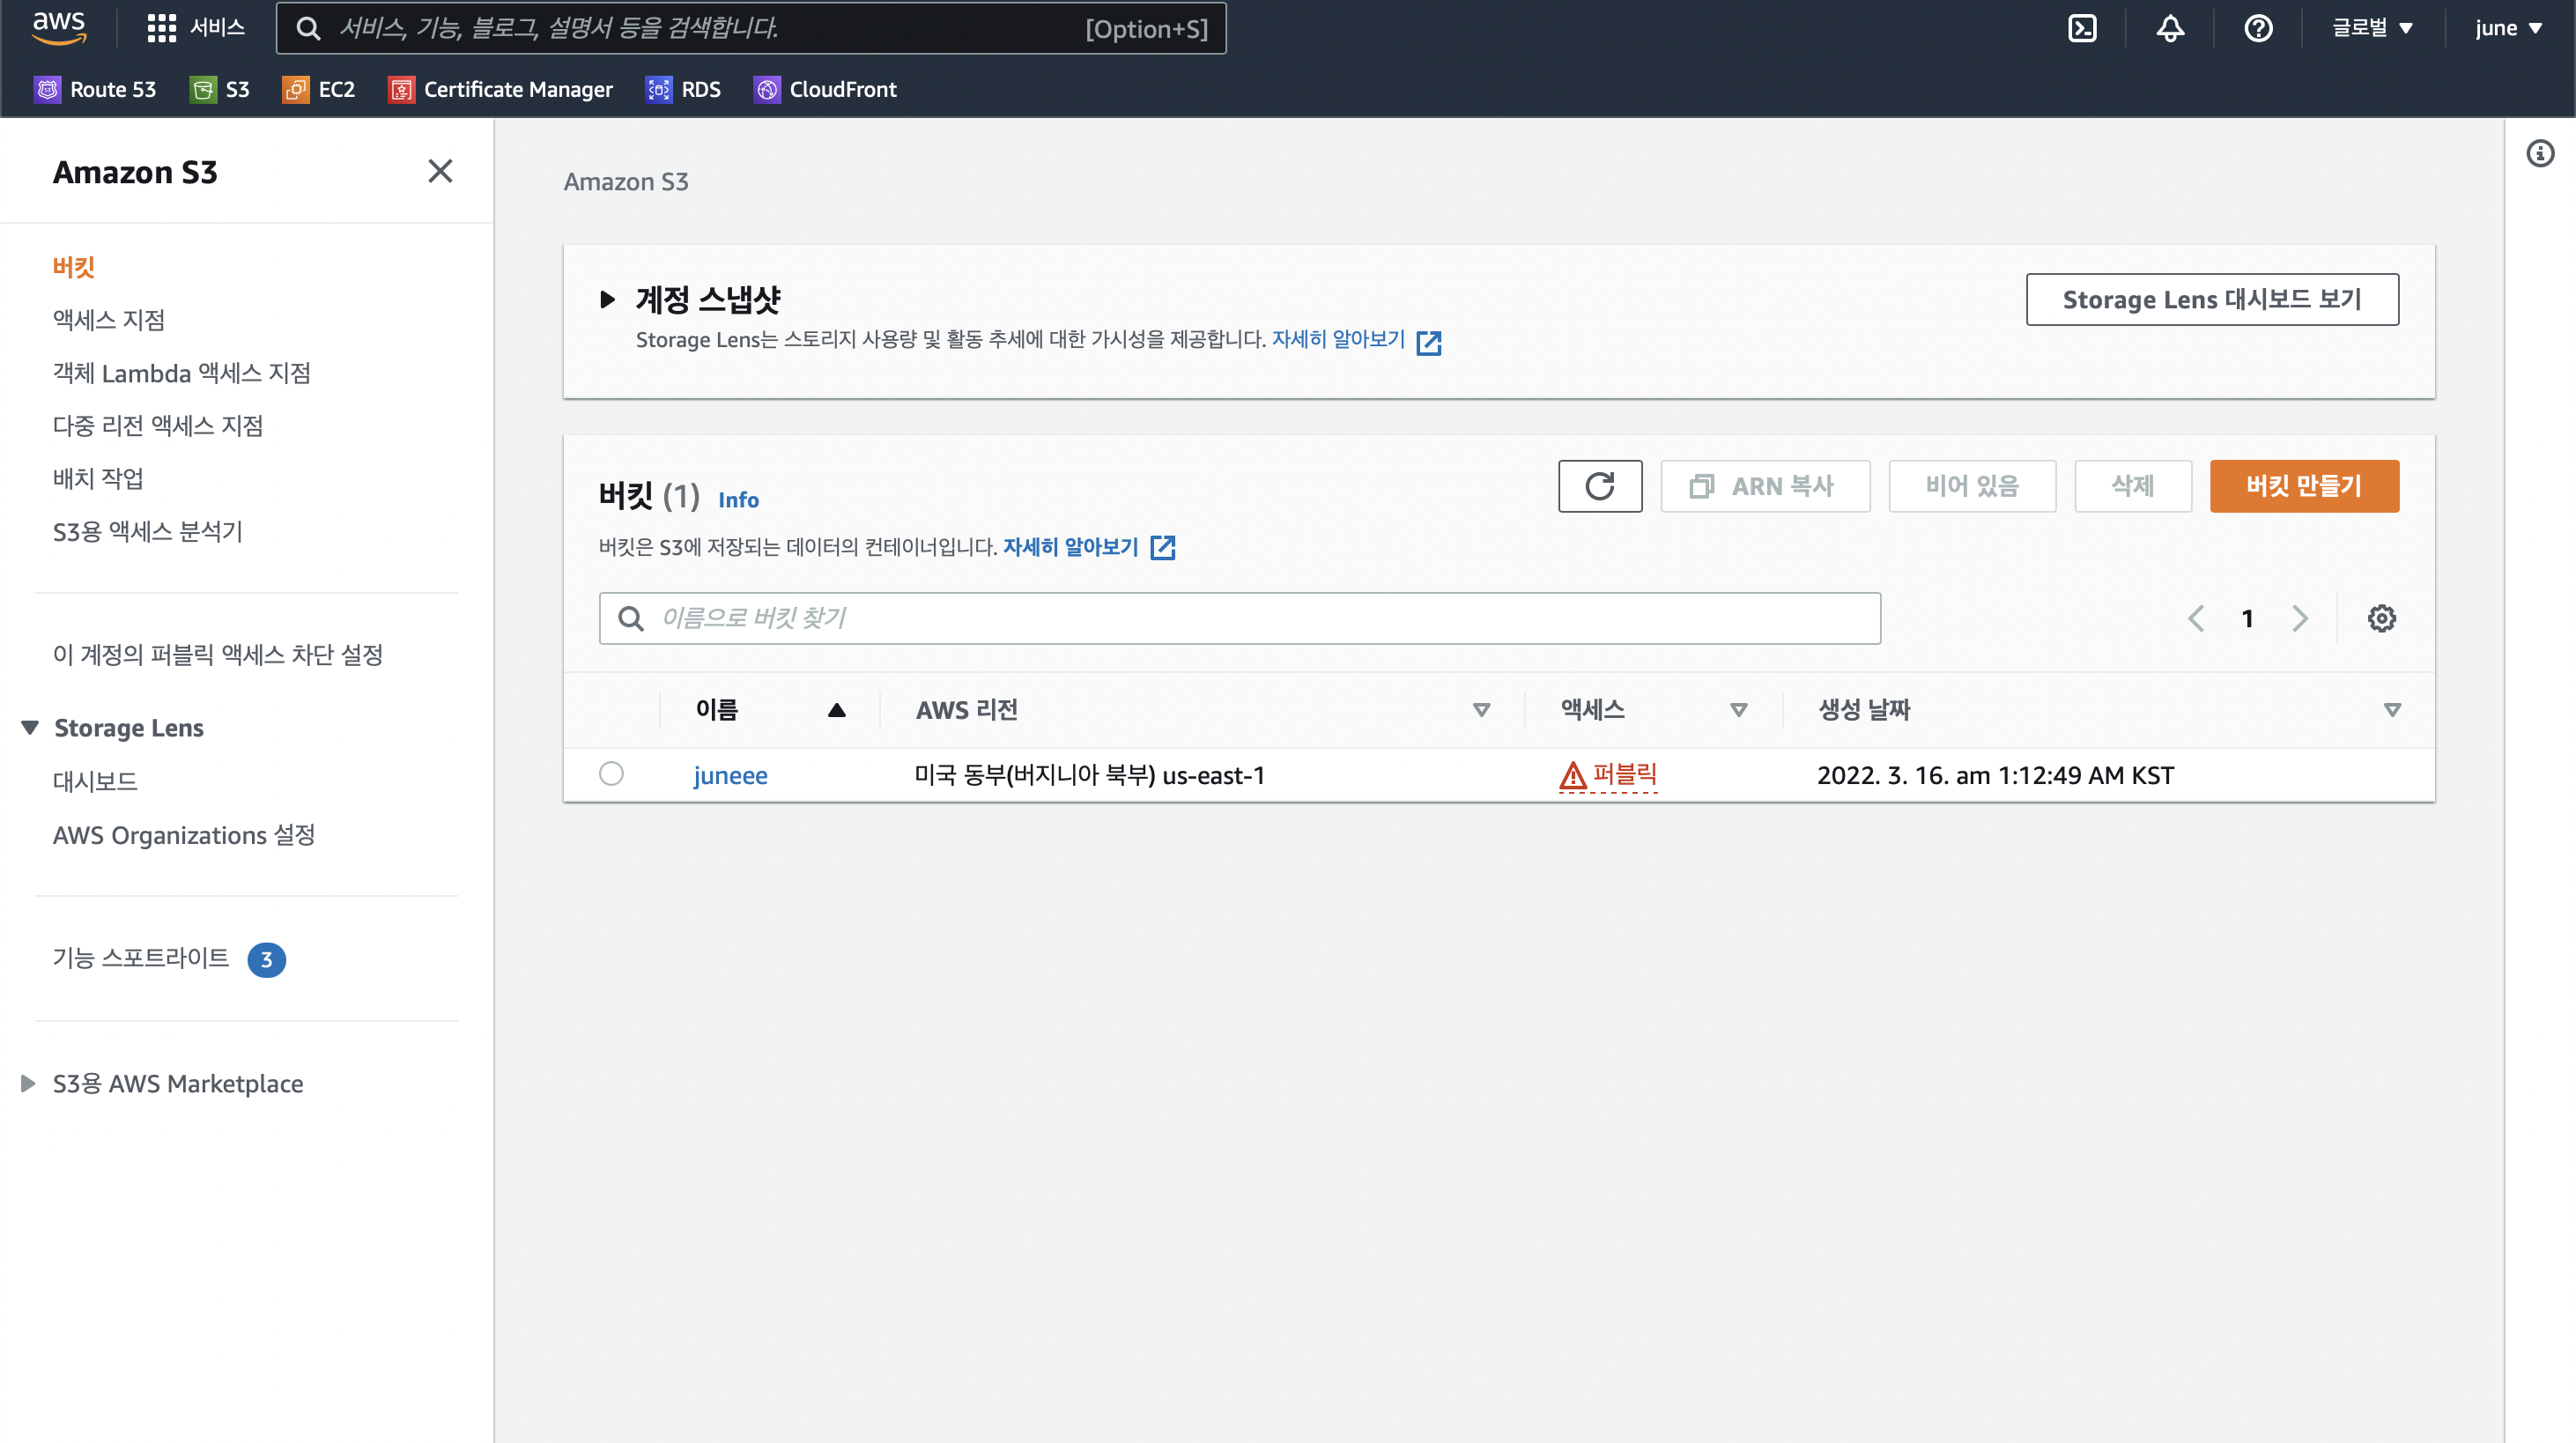Expand the 계정 스냅샷 section
The height and width of the screenshot is (1443, 2576).
tap(606, 299)
